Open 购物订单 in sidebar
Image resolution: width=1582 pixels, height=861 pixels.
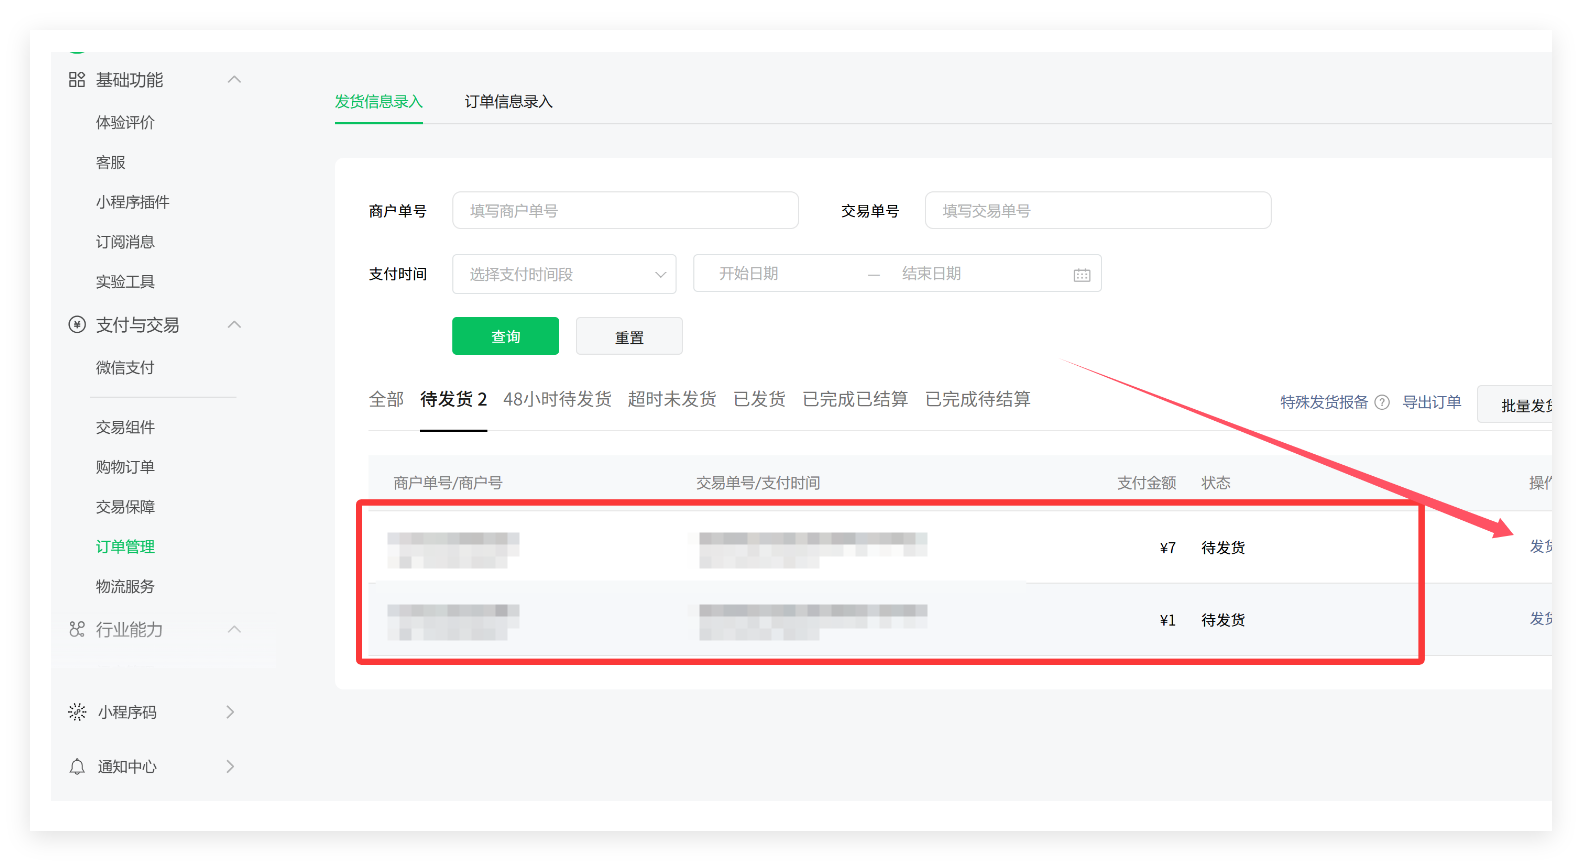coord(125,467)
